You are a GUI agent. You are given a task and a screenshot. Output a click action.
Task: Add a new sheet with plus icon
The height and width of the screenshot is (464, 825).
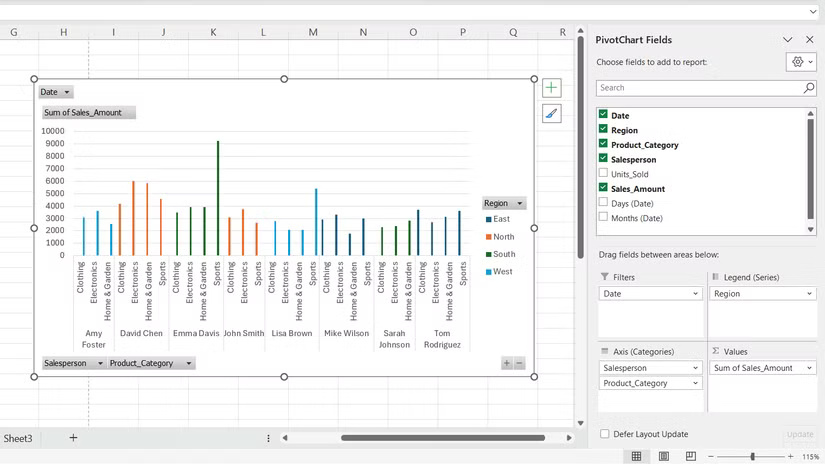point(73,438)
